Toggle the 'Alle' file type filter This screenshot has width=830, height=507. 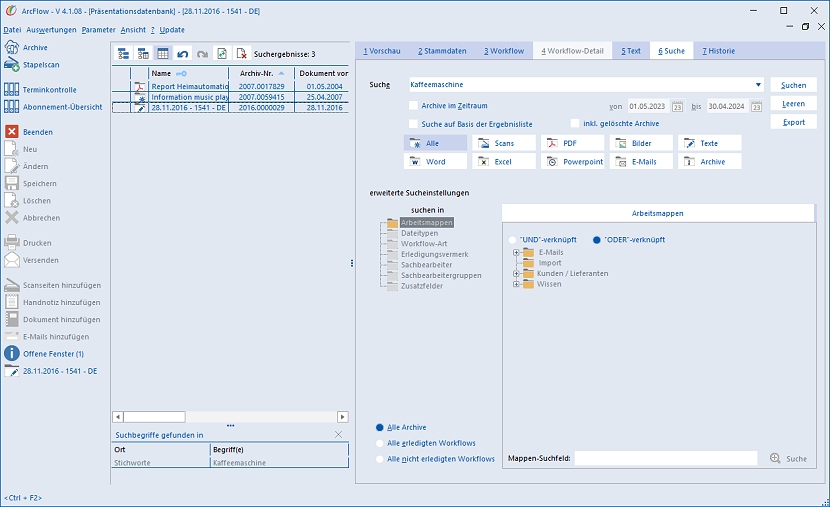tap(435, 143)
